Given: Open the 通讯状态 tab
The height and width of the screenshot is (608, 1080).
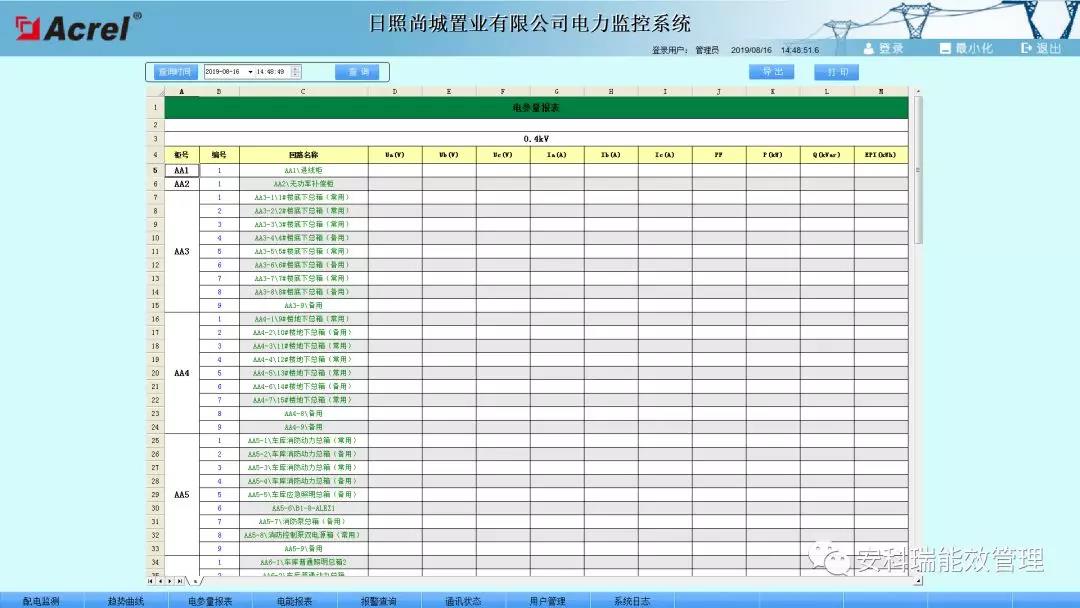Looking at the screenshot, I should coord(463,601).
